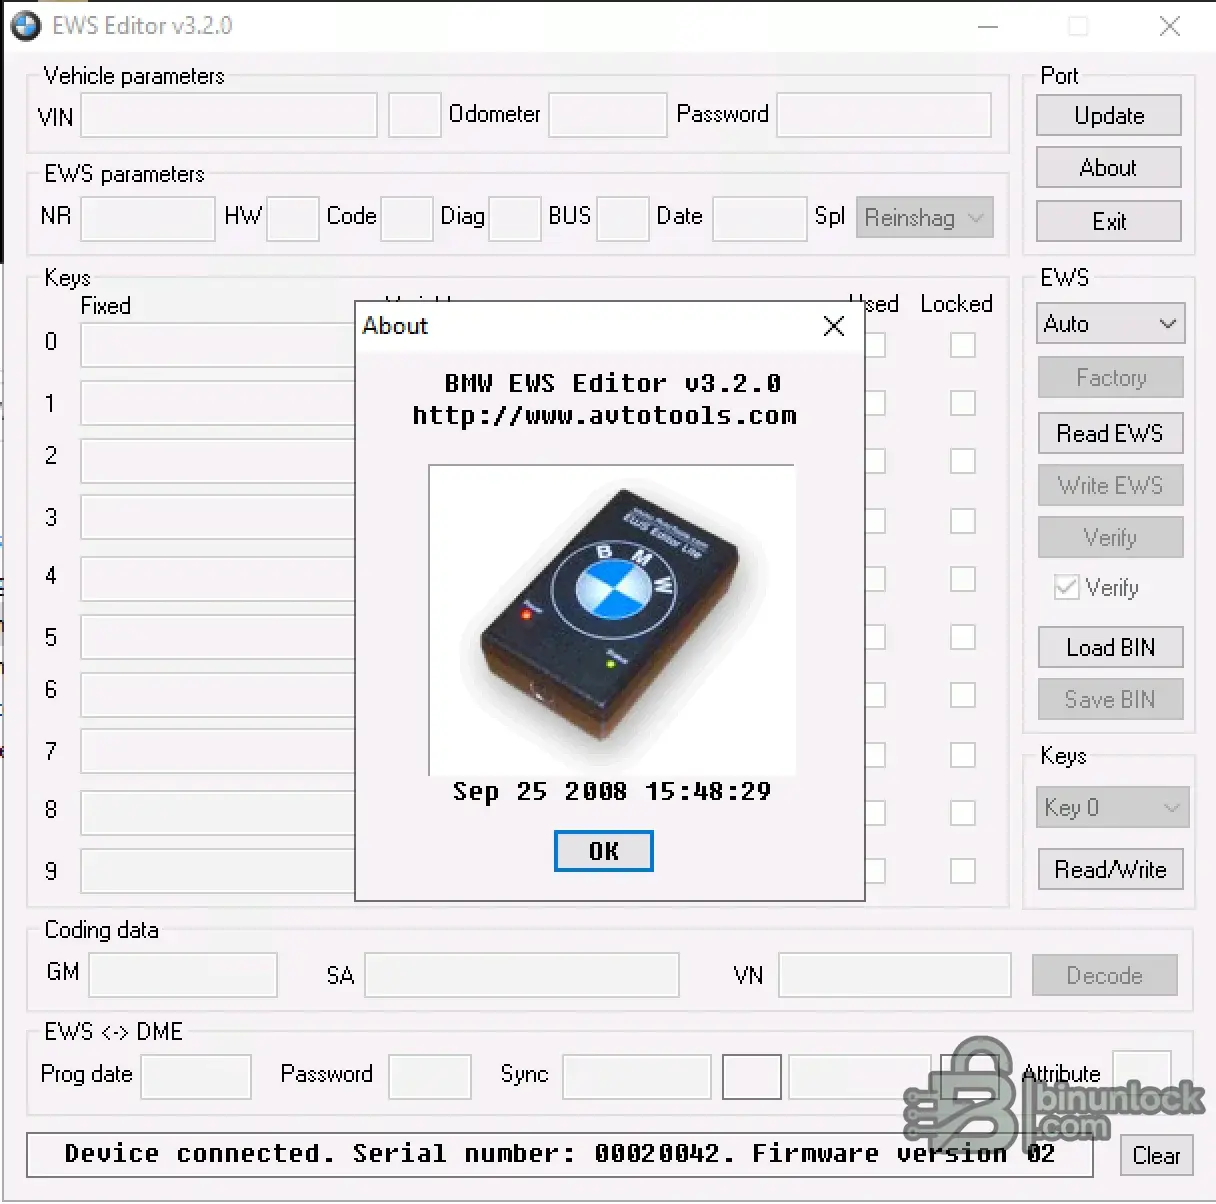Toggle Locked checkbox for key 3
The image size is (1216, 1204).
(963, 521)
